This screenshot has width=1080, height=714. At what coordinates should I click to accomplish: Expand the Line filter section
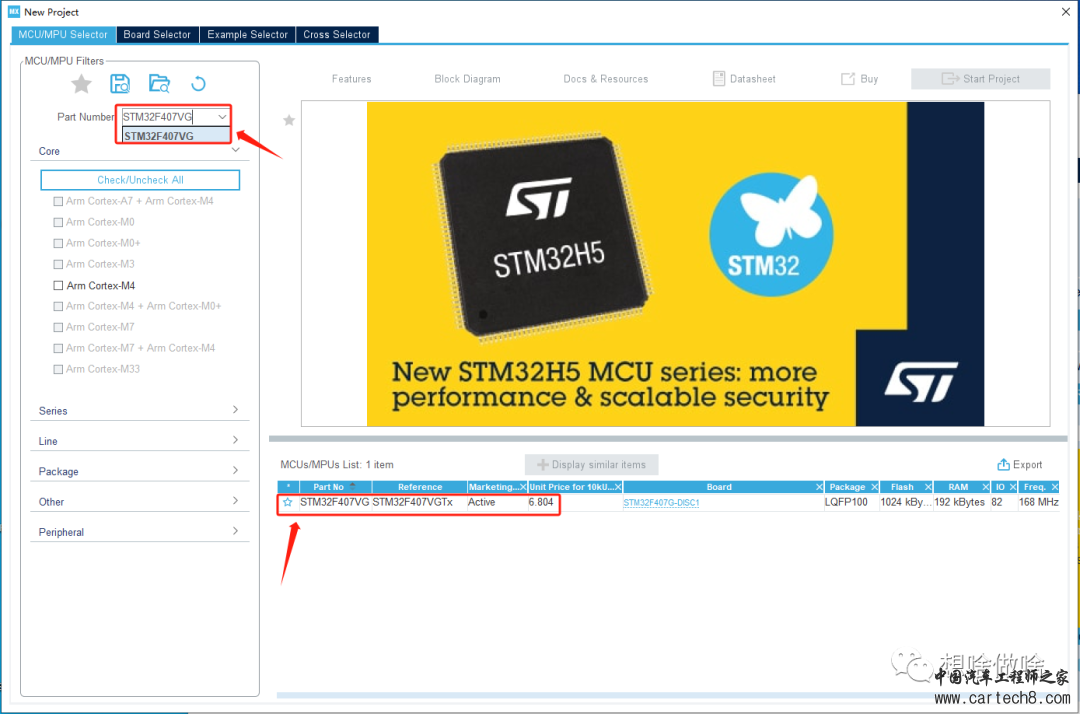[236, 440]
